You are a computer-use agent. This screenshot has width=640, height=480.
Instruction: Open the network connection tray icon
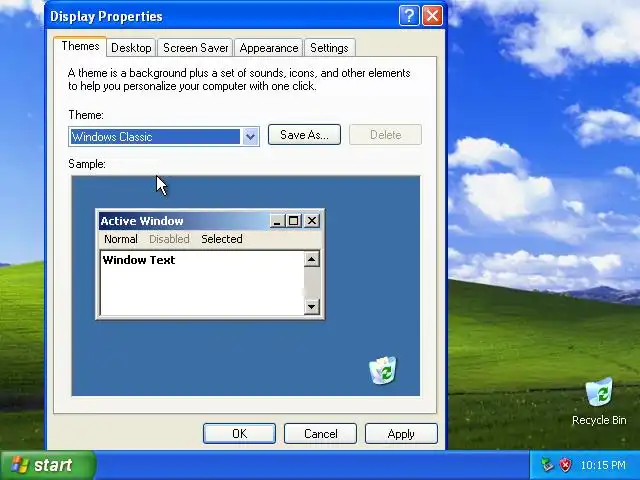click(547, 464)
